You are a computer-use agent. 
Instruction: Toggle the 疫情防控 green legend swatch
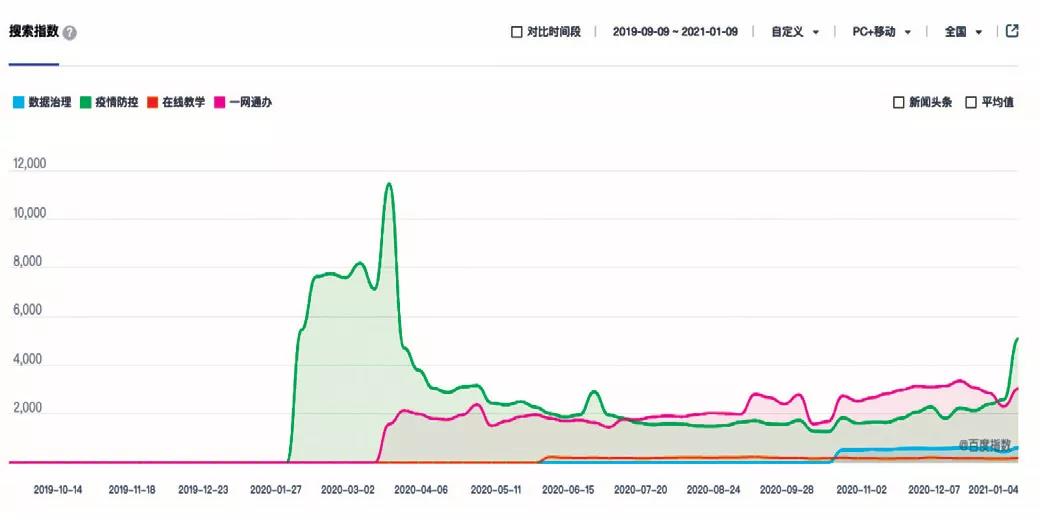(85, 102)
